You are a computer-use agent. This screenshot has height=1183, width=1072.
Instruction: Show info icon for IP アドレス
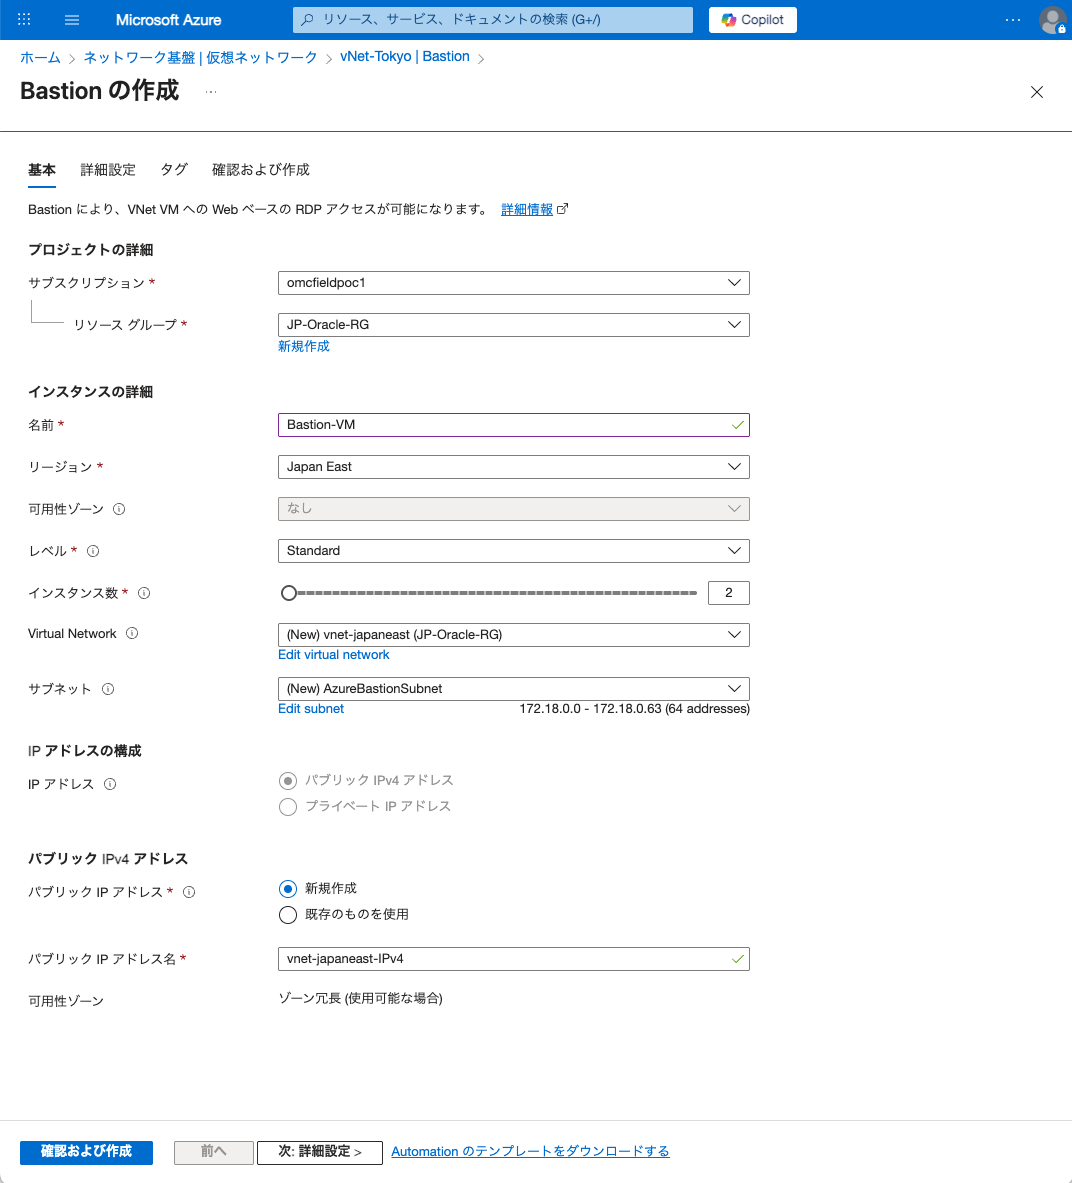point(110,785)
